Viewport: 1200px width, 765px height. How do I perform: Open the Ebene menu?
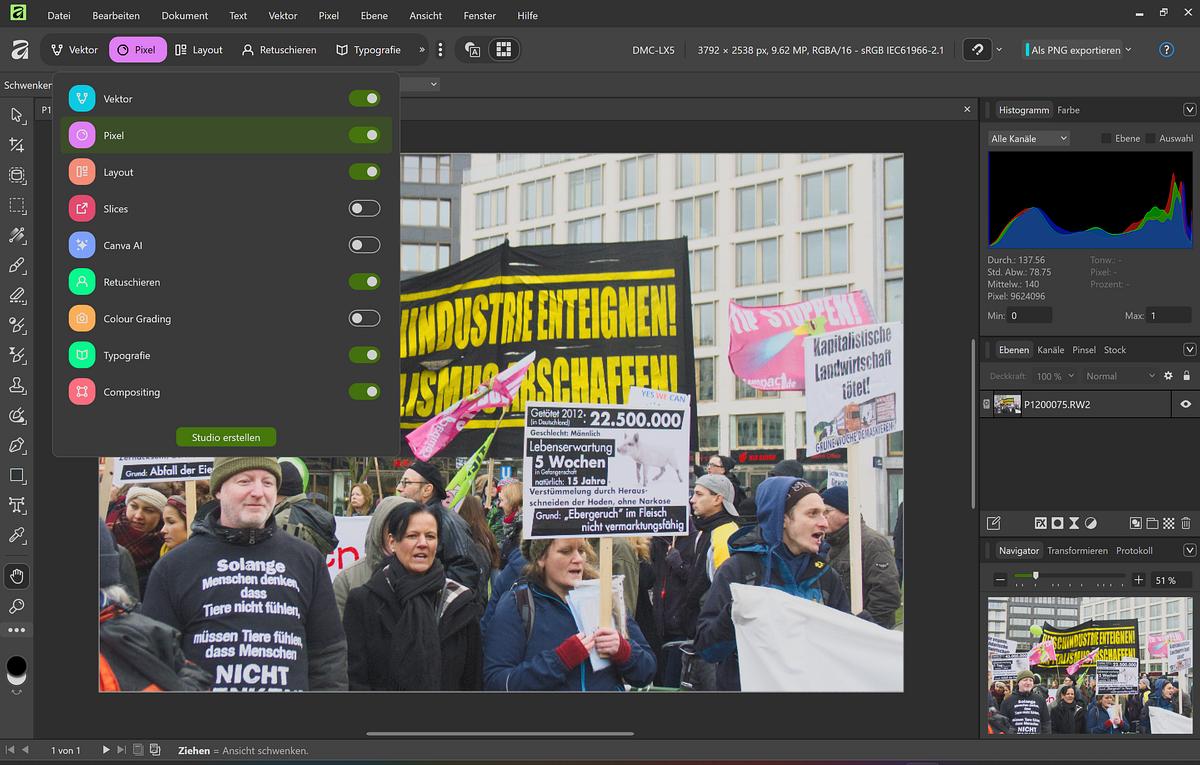pyautogui.click(x=373, y=16)
